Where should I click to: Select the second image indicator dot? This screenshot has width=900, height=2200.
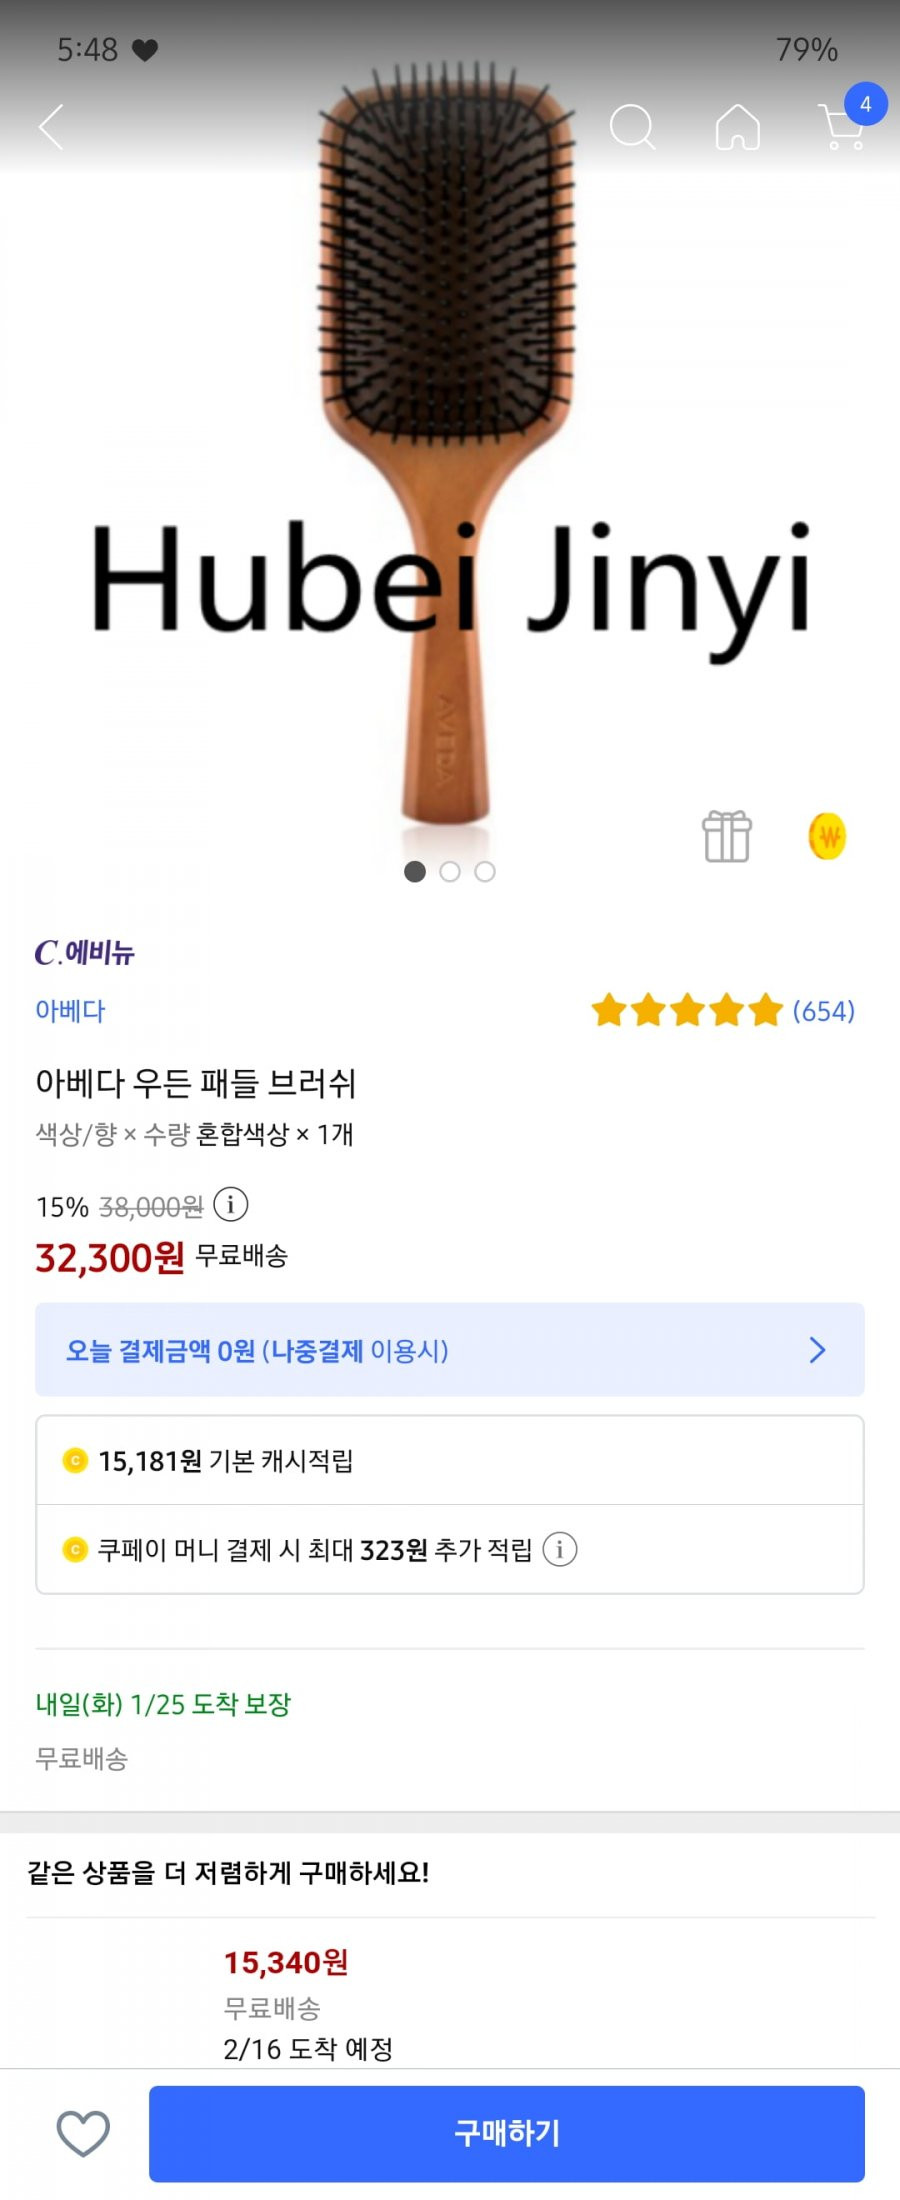(450, 872)
